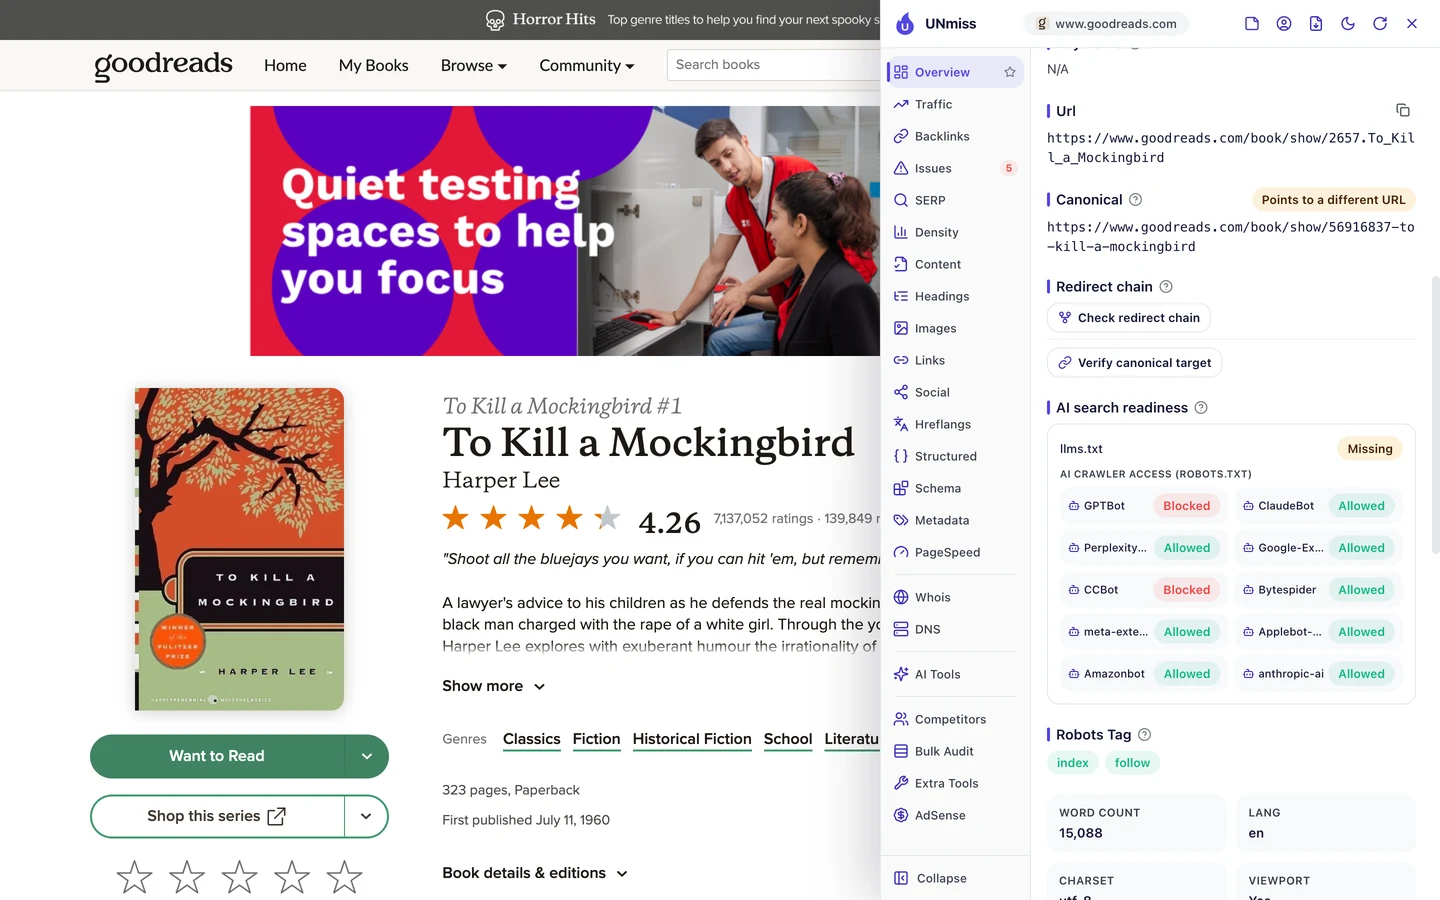Expand the Want to Read shelf options

coord(366,757)
